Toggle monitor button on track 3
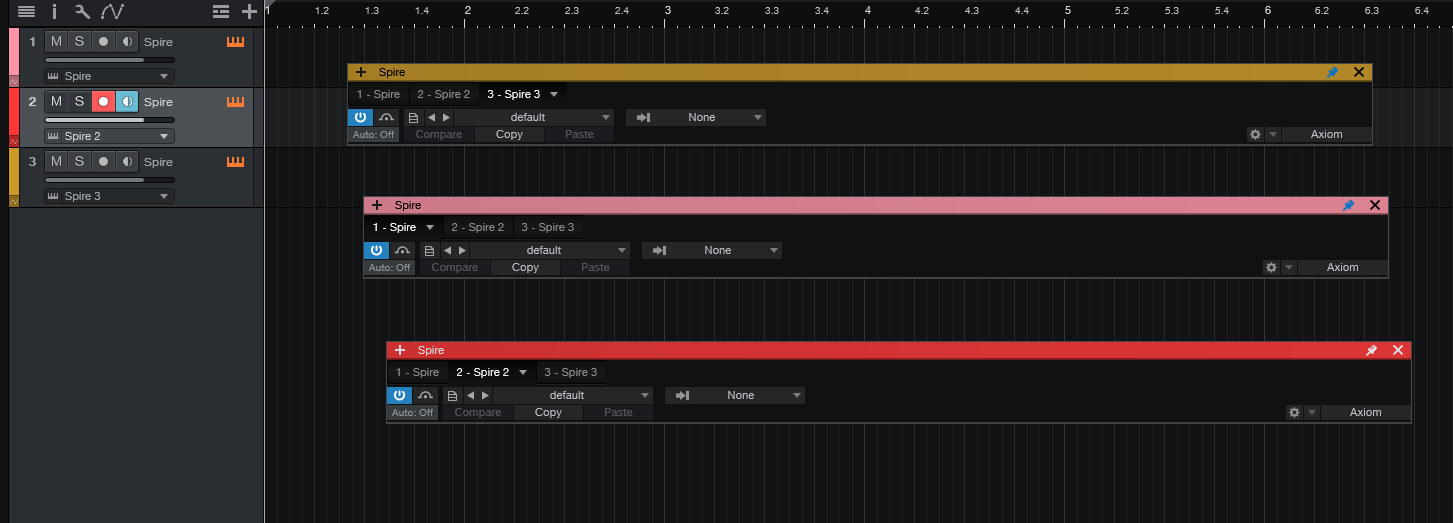Image resolution: width=1453 pixels, height=523 pixels. (126, 162)
